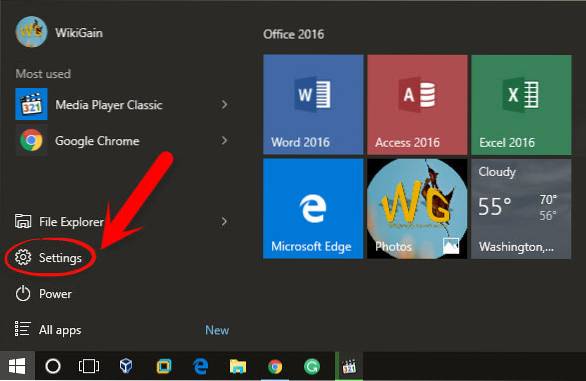
Task: Click the Office 2016 group header
Action: click(293, 34)
